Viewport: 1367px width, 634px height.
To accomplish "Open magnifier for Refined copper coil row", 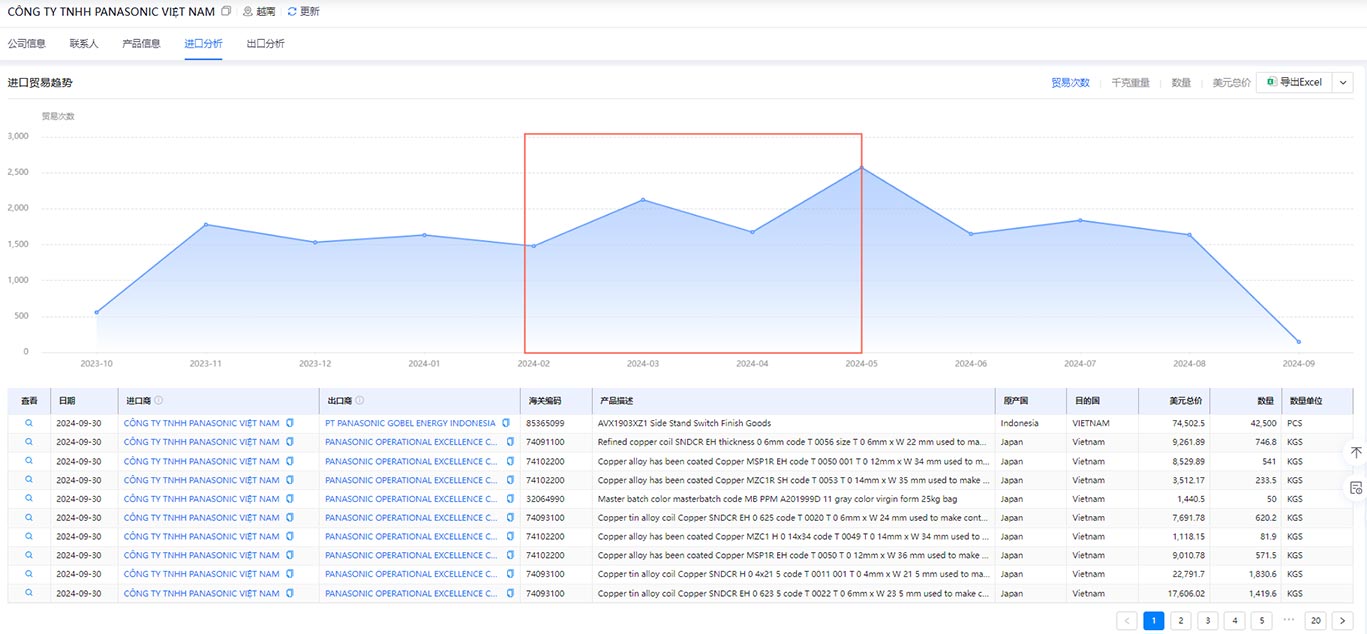I will [29, 442].
